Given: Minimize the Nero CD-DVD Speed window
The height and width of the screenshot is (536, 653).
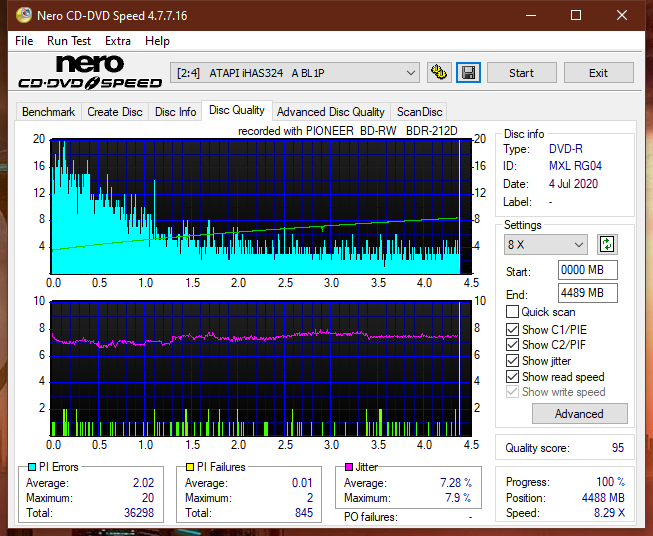Looking at the screenshot, I should (x=531, y=15).
